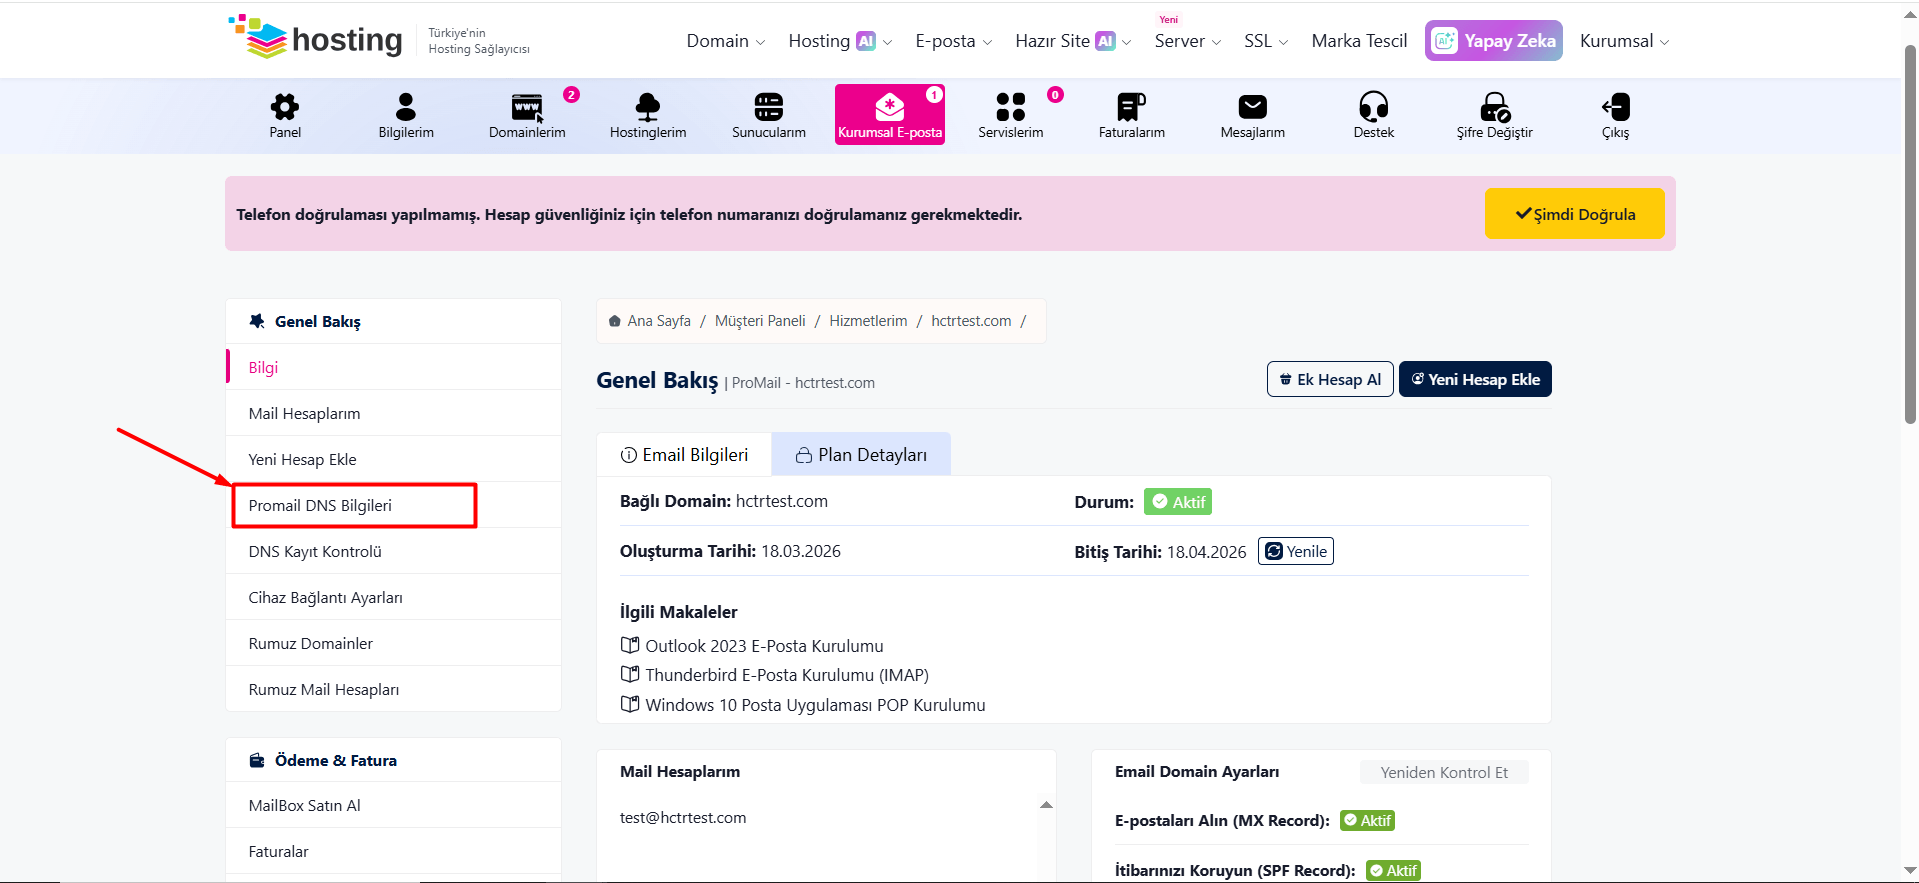This screenshot has width=1919, height=883.
Task: Expand the E-posta dropdown menu
Action: (954, 41)
